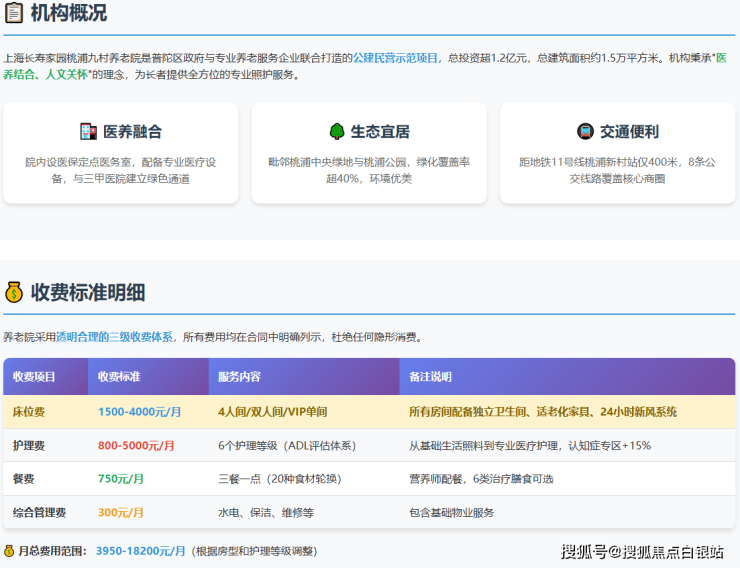Click the money bag icon beside 收费标准明细
The width and height of the screenshot is (740, 568).
14,292
